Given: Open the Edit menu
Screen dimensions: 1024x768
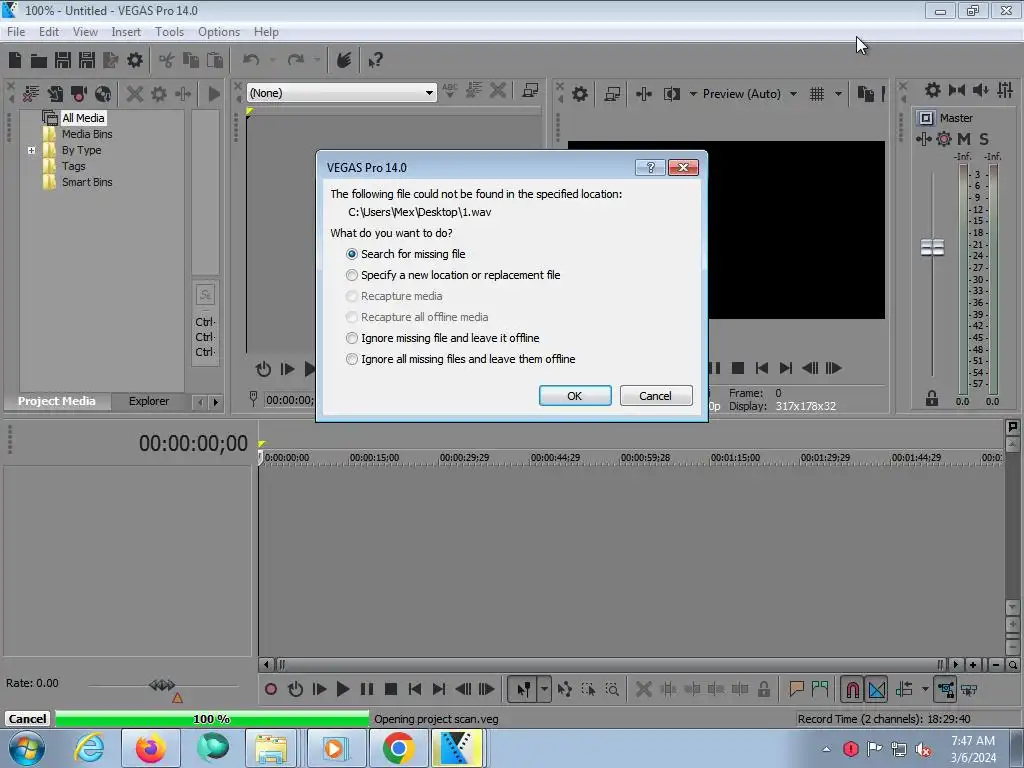Looking at the screenshot, I should [x=49, y=32].
